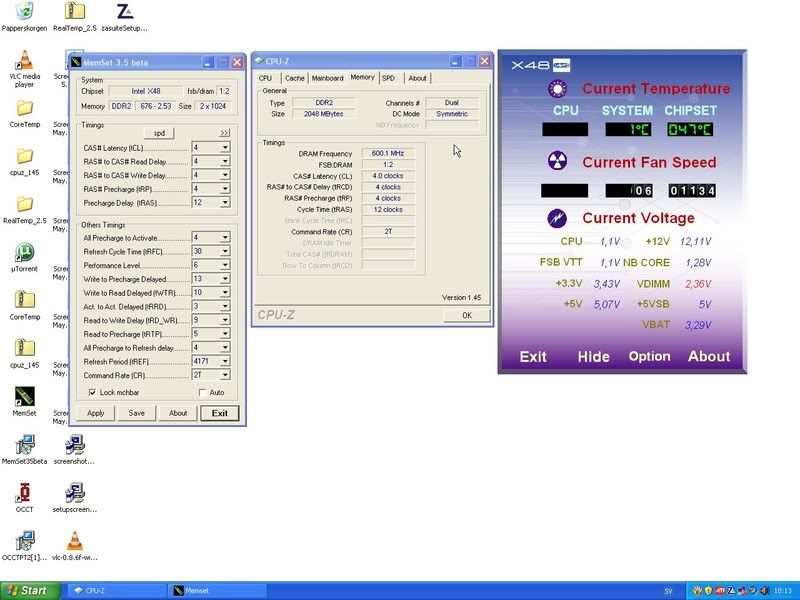Switch to the SPD tab in CPU-Z
The image size is (800, 600).
[388, 78]
